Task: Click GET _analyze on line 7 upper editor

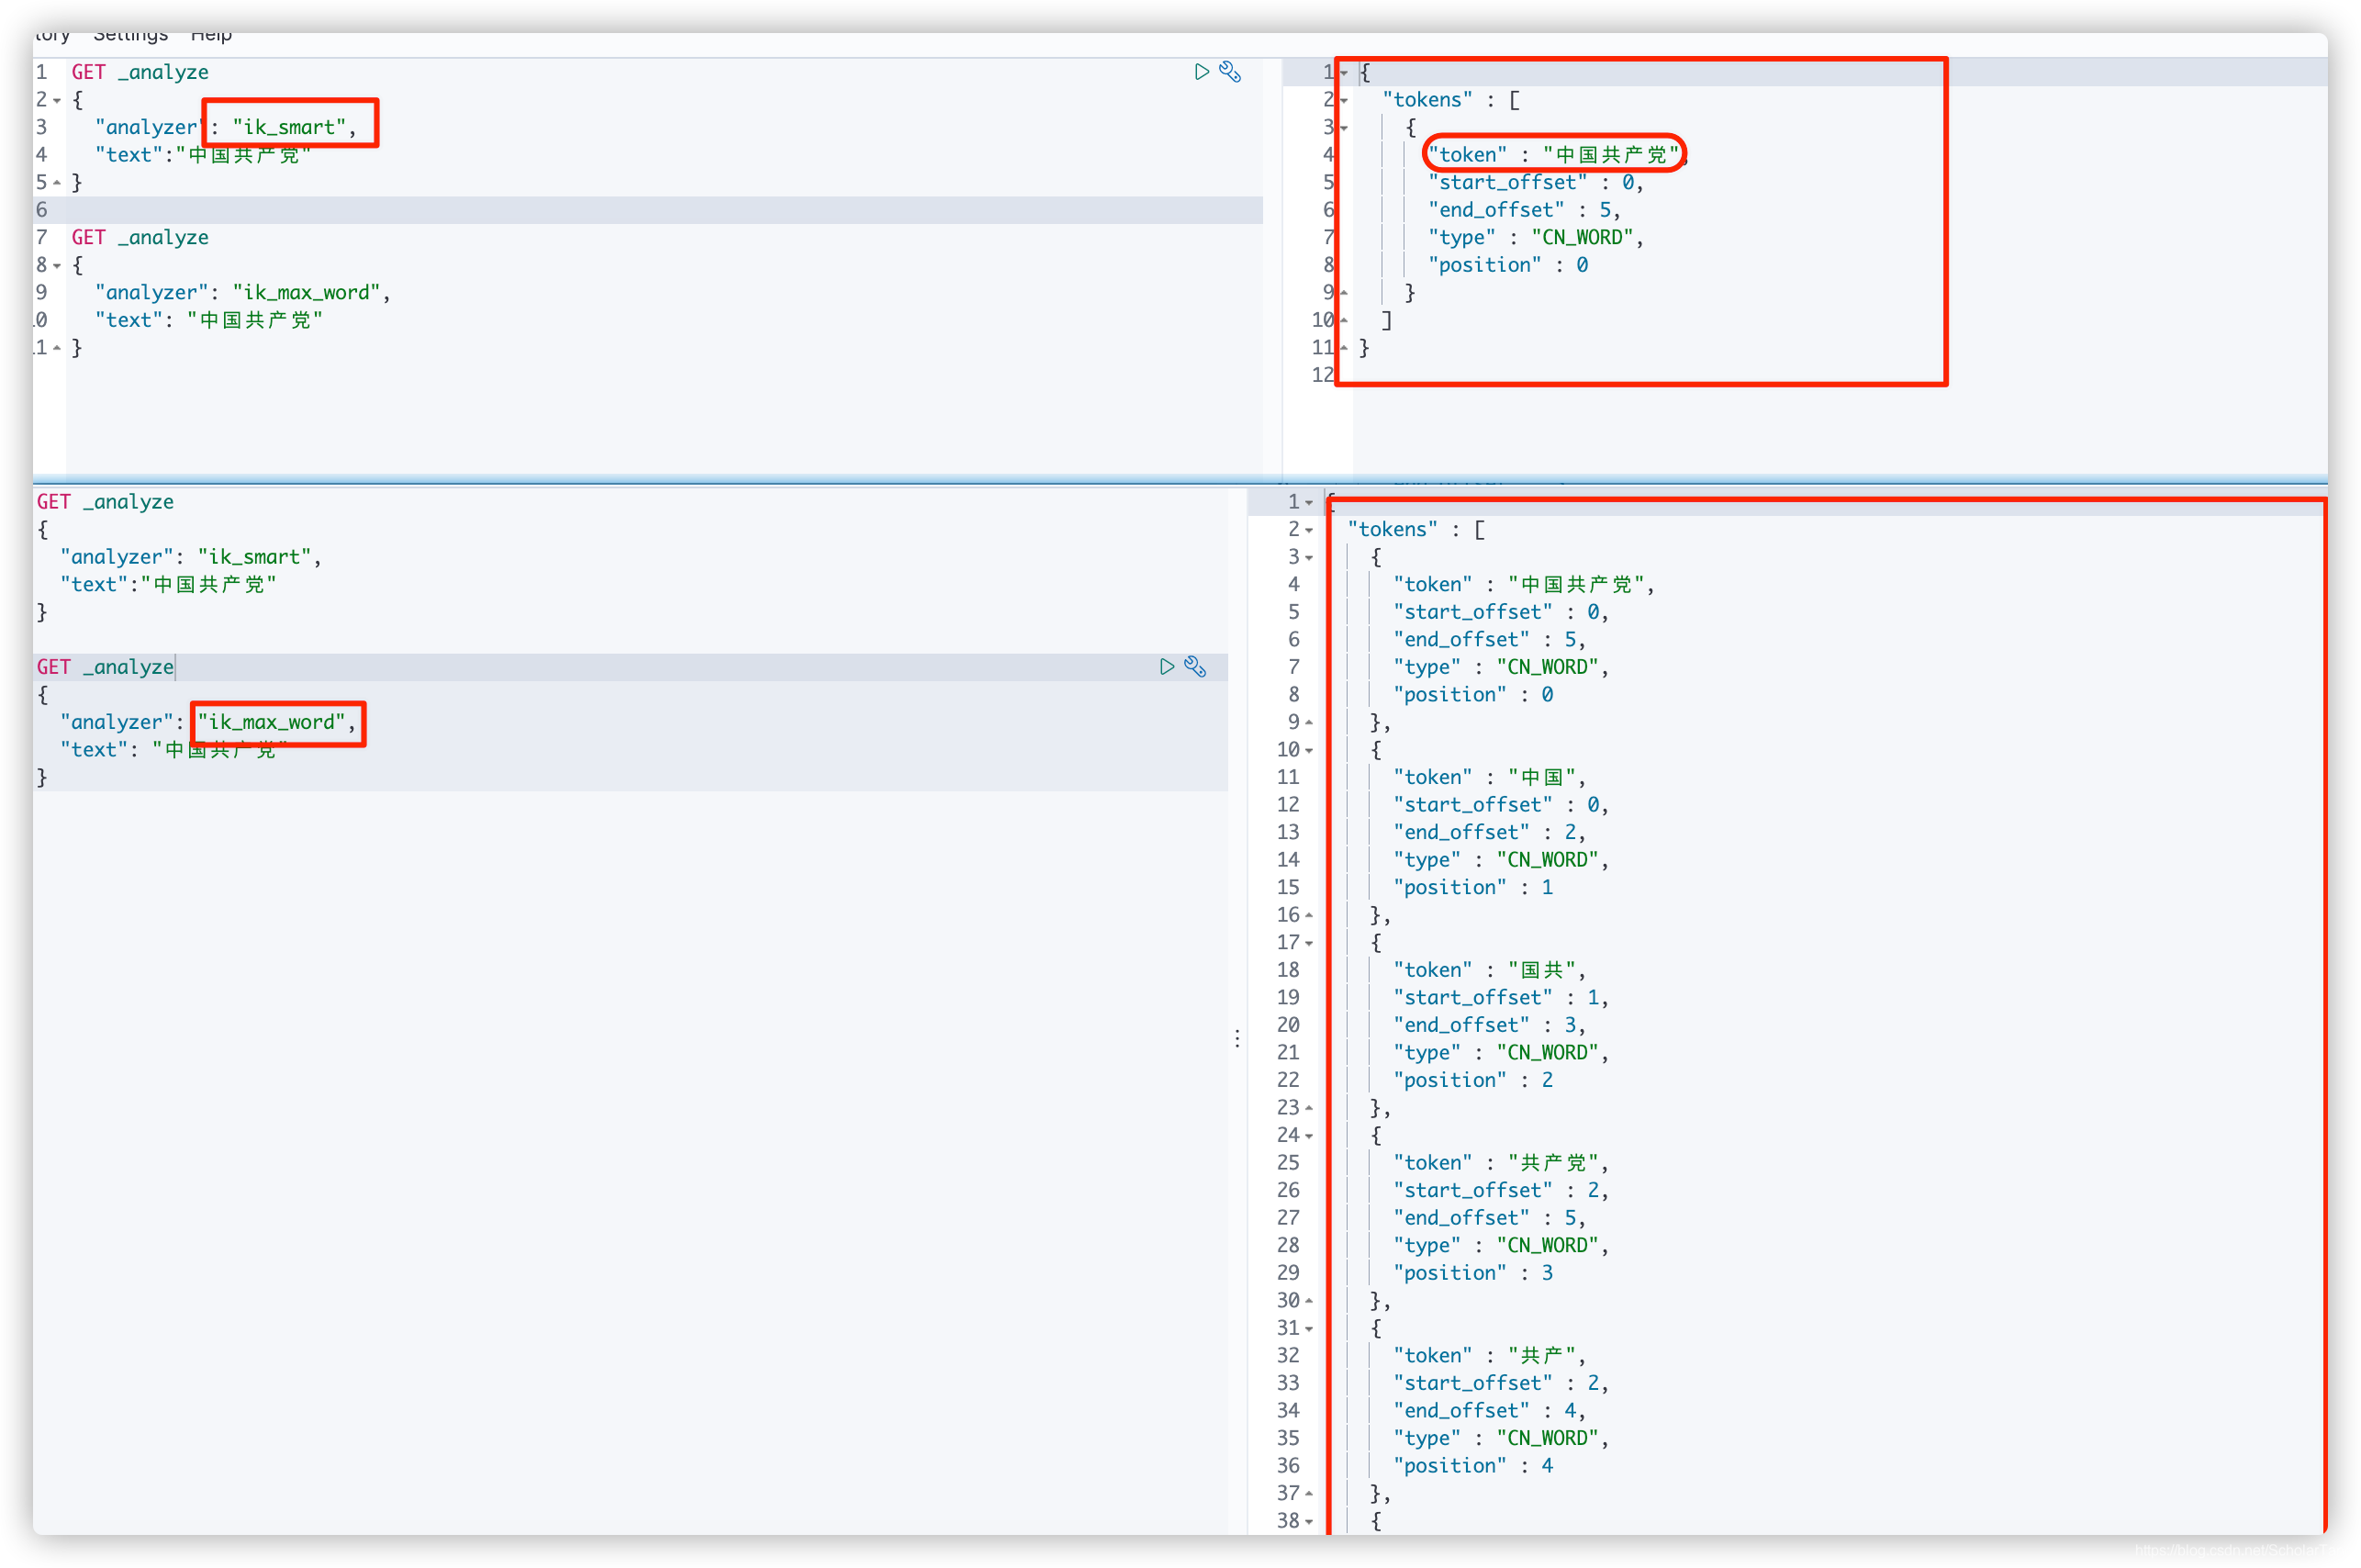Action: click(140, 237)
